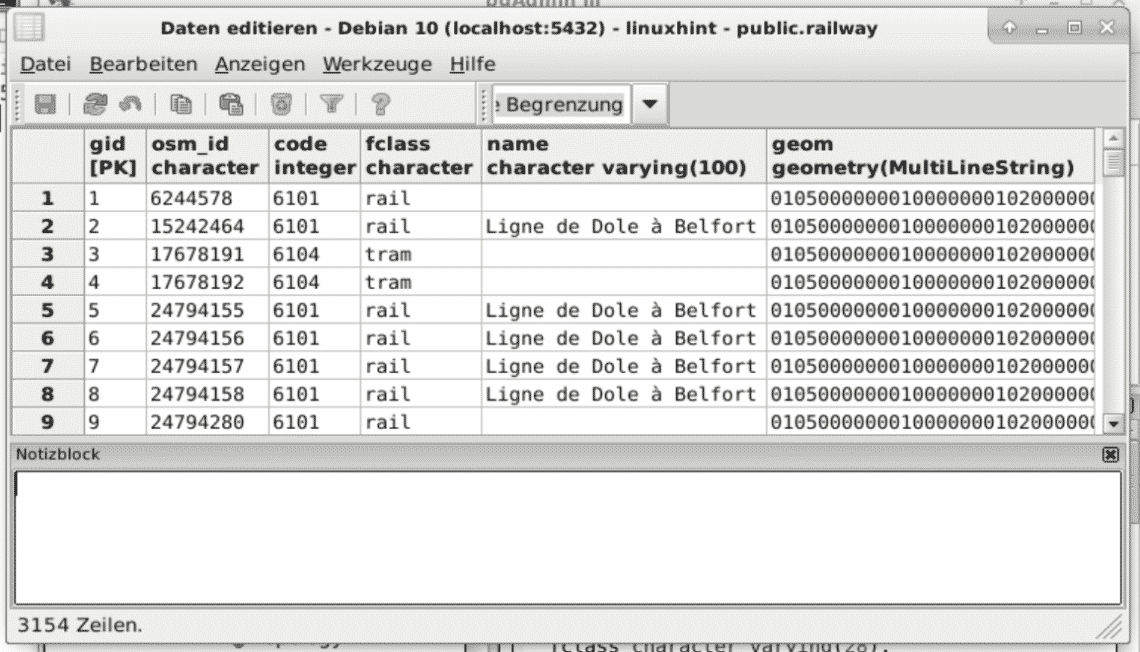Image resolution: width=1140 pixels, height=652 pixels.
Task: Click osm_id cell 15242464
Action: coord(207,226)
